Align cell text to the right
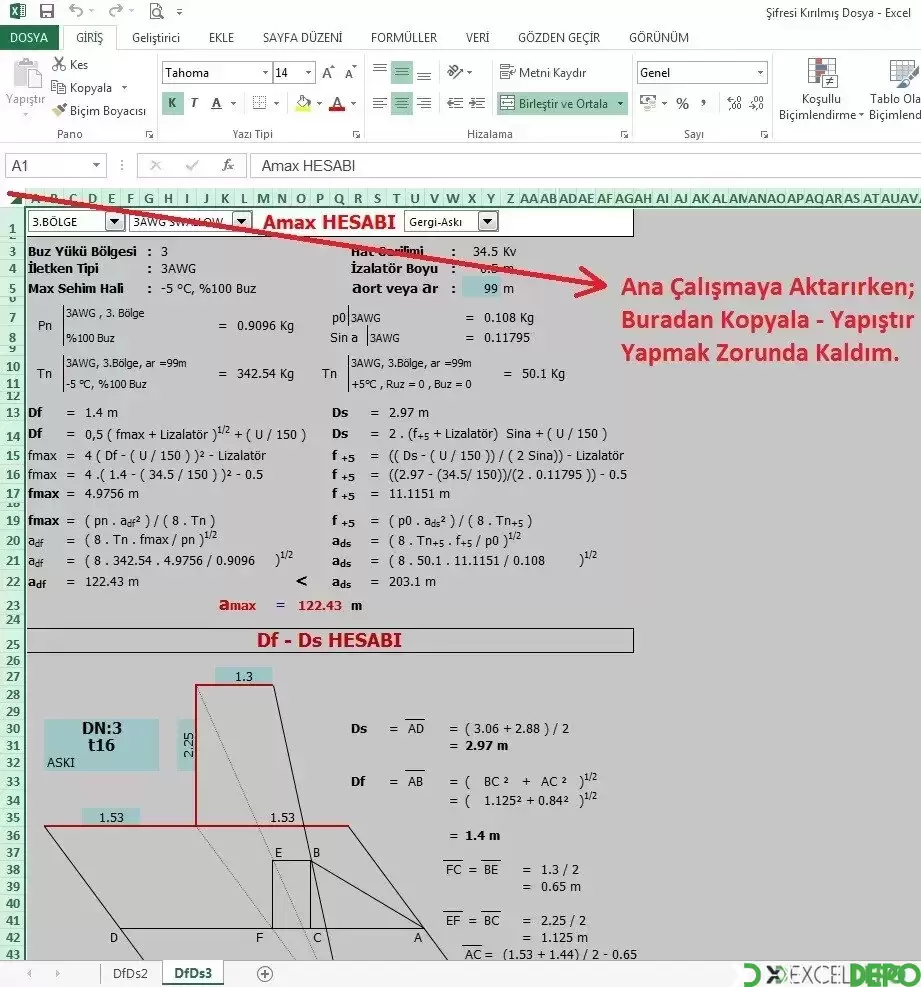This screenshot has width=921, height=987. pos(424,103)
